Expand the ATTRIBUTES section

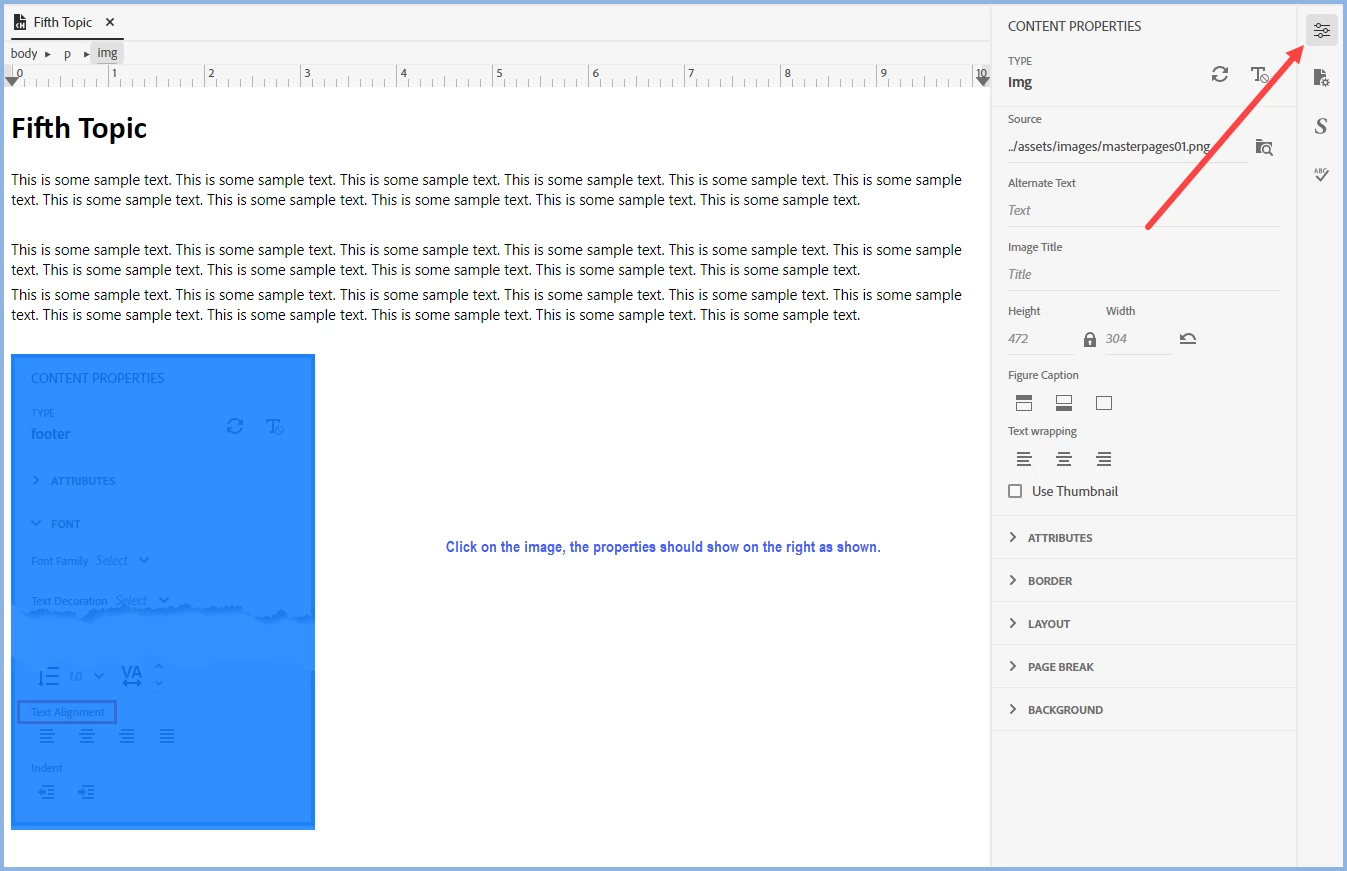pyautogui.click(x=1144, y=537)
